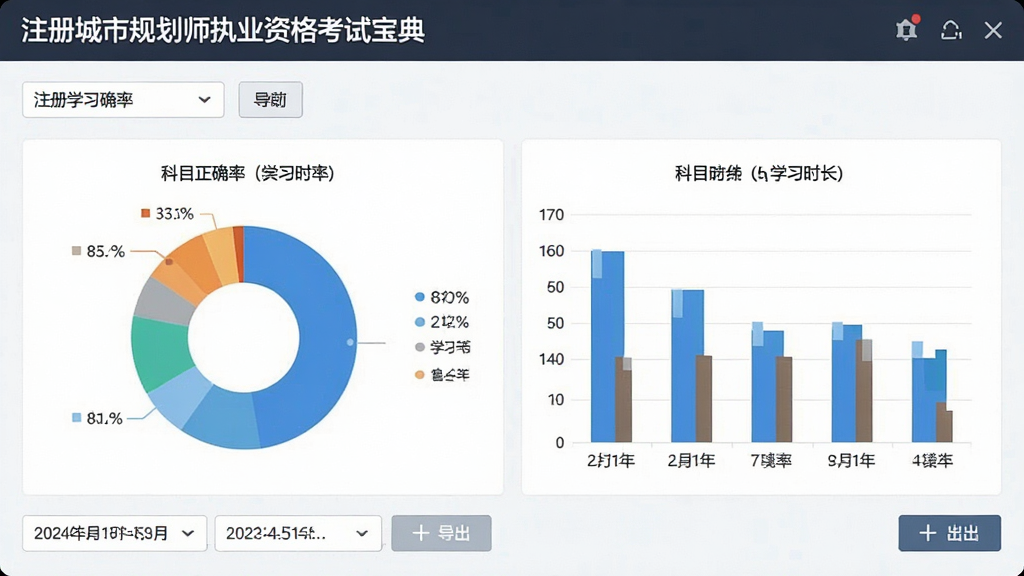Close the exam guide window
1024x576 pixels.
click(x=993, y=30)
